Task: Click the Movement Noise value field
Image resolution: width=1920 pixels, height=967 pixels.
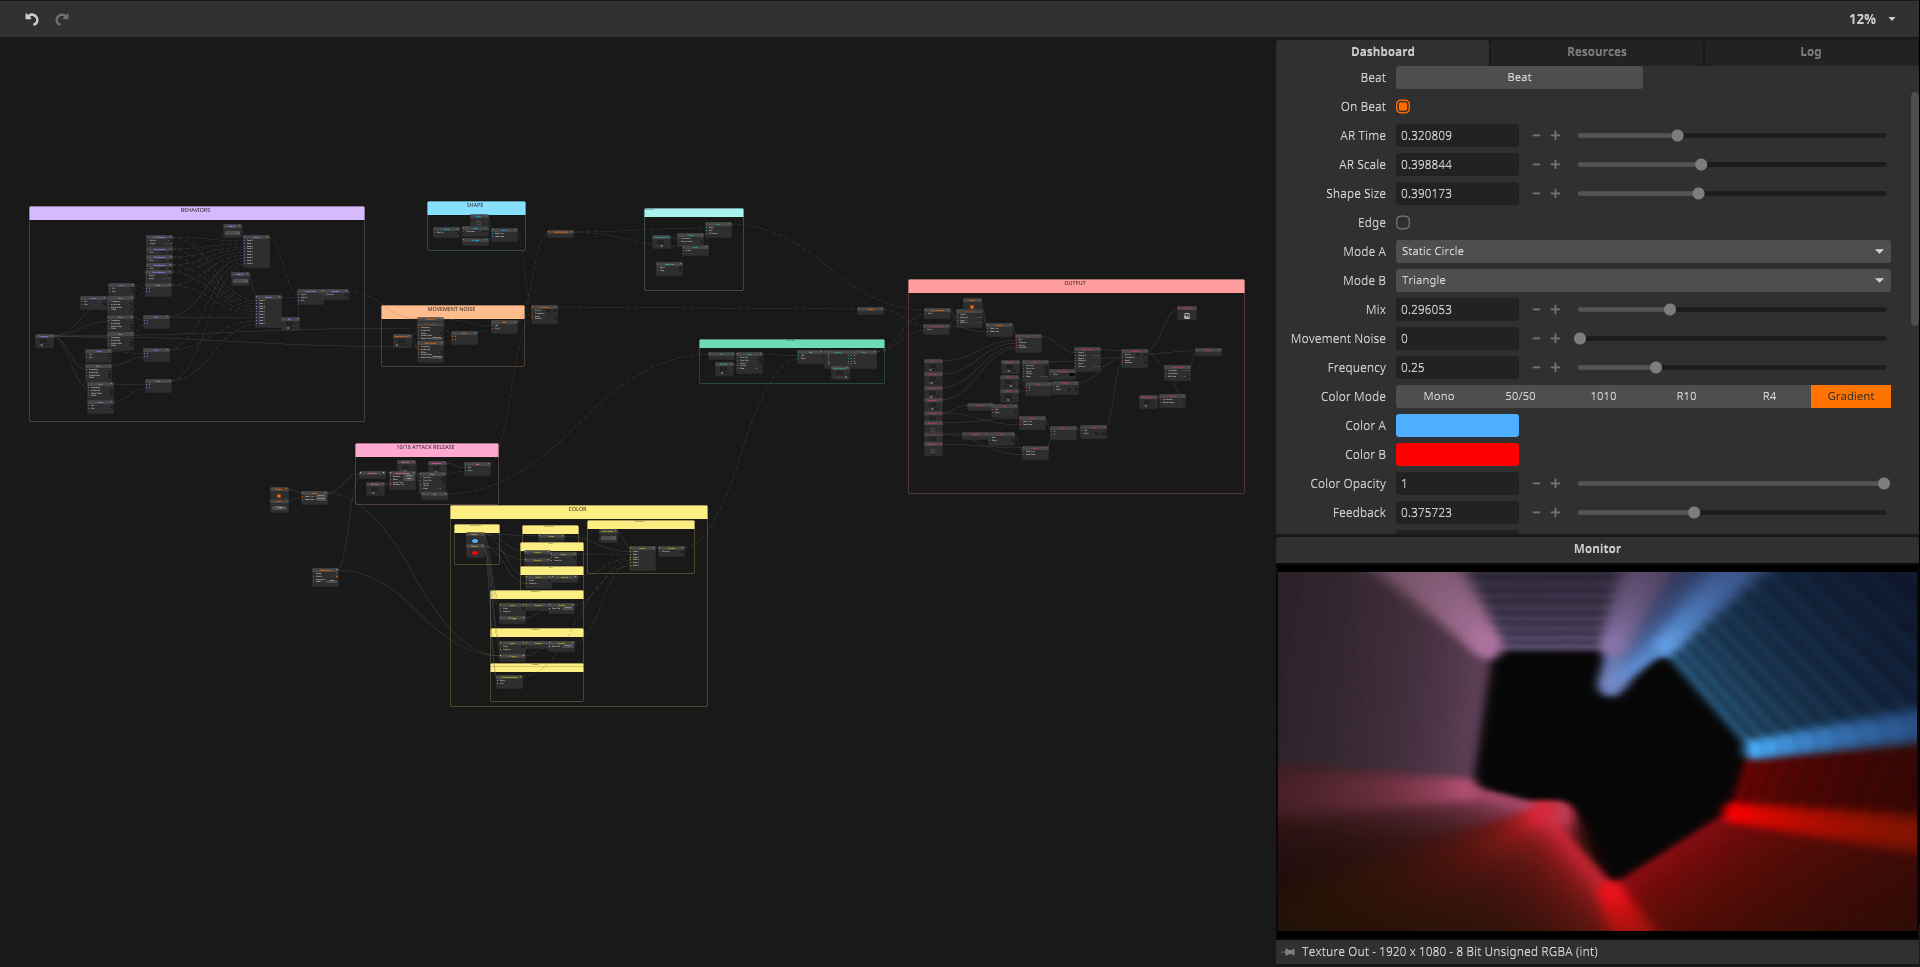Action: click(1456, 339)
